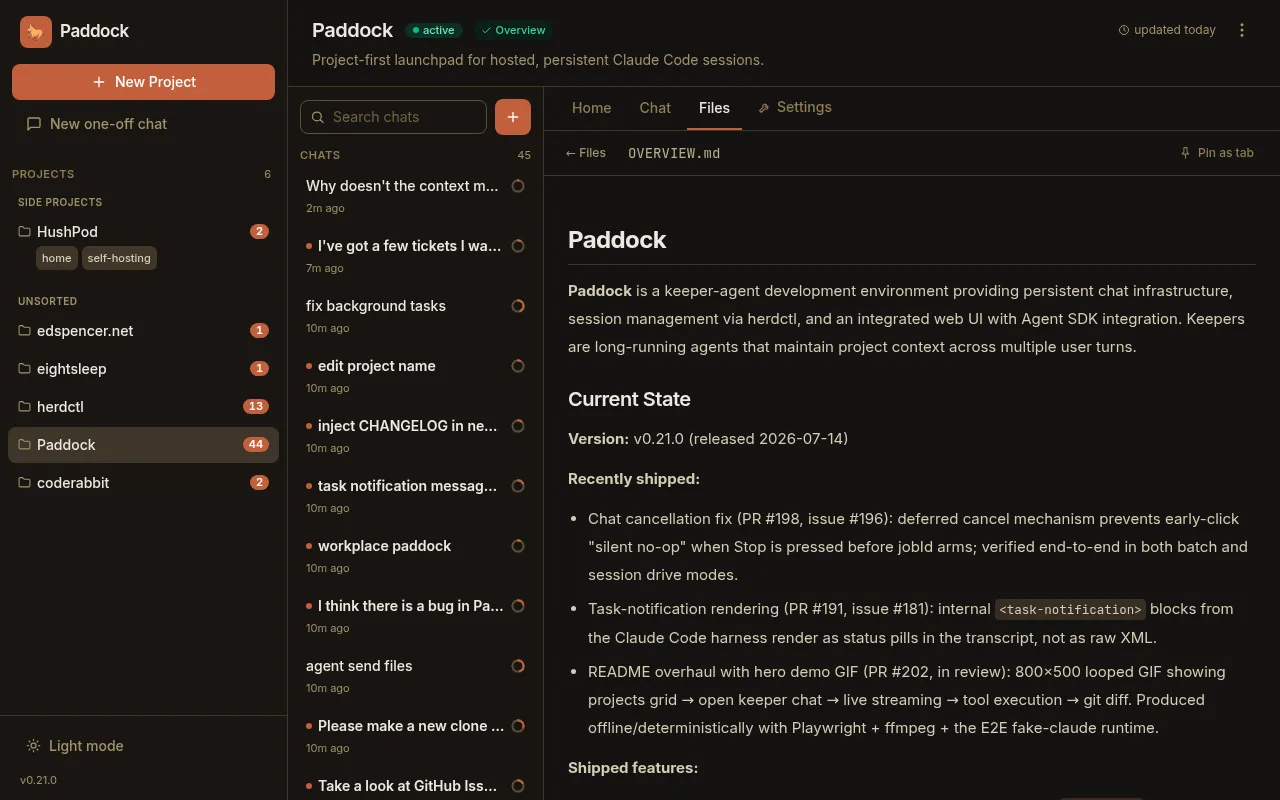Click spinner icon on 'Why doesn't the context' chat
The height and width of the screenshot is (800, 1280).
pos(518,186)
